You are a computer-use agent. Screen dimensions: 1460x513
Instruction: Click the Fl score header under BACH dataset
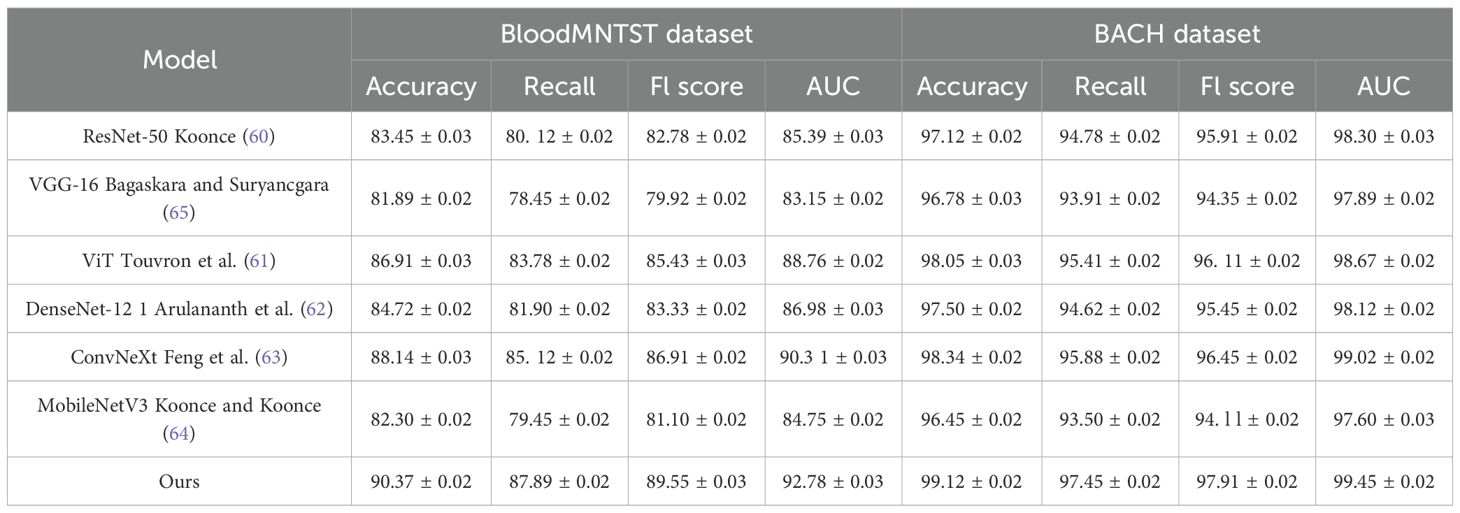coord(1246,87)
